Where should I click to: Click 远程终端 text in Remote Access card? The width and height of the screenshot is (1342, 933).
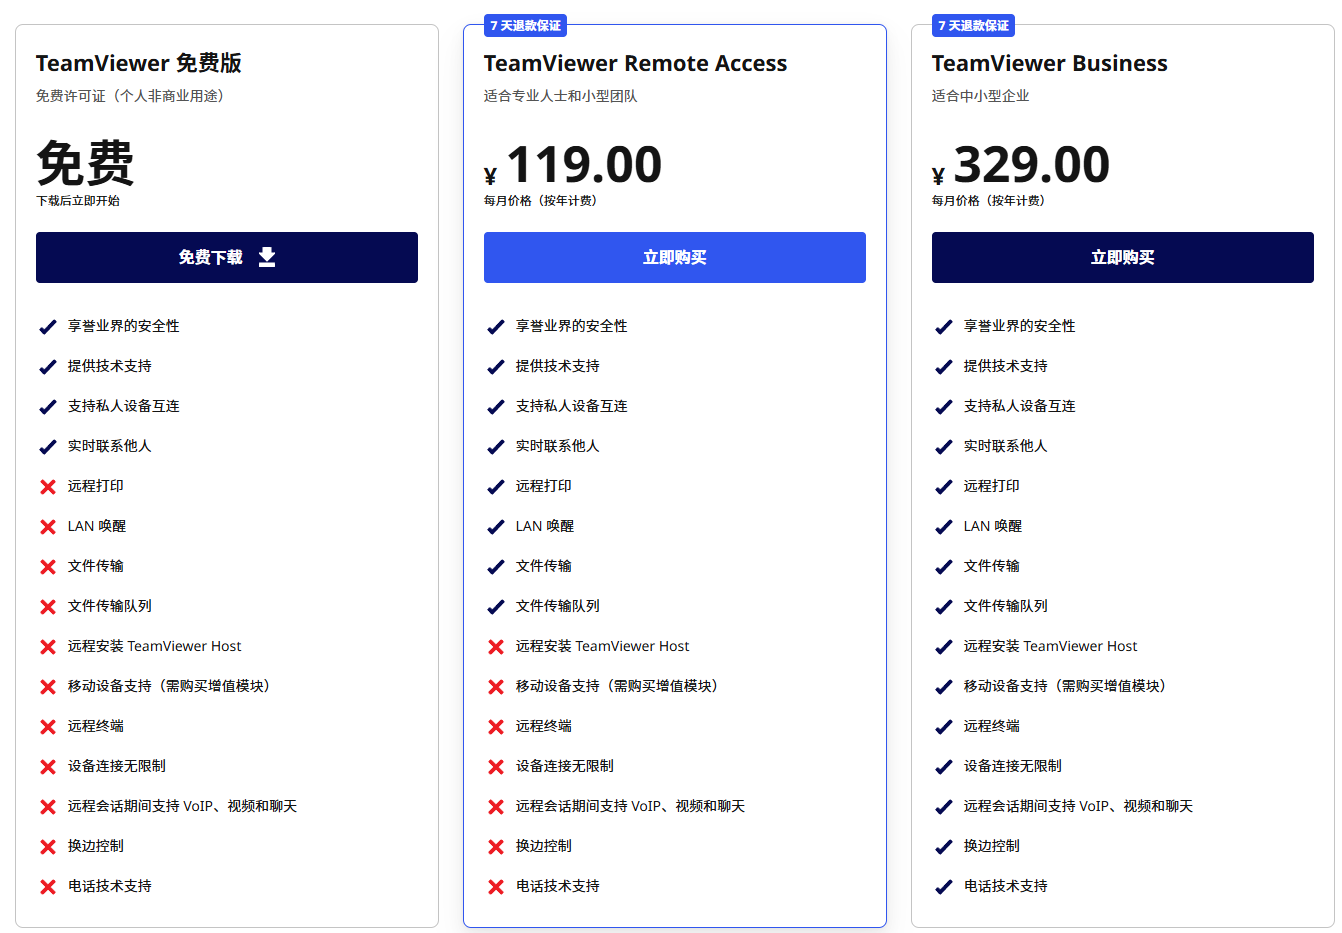pos(544,726)
